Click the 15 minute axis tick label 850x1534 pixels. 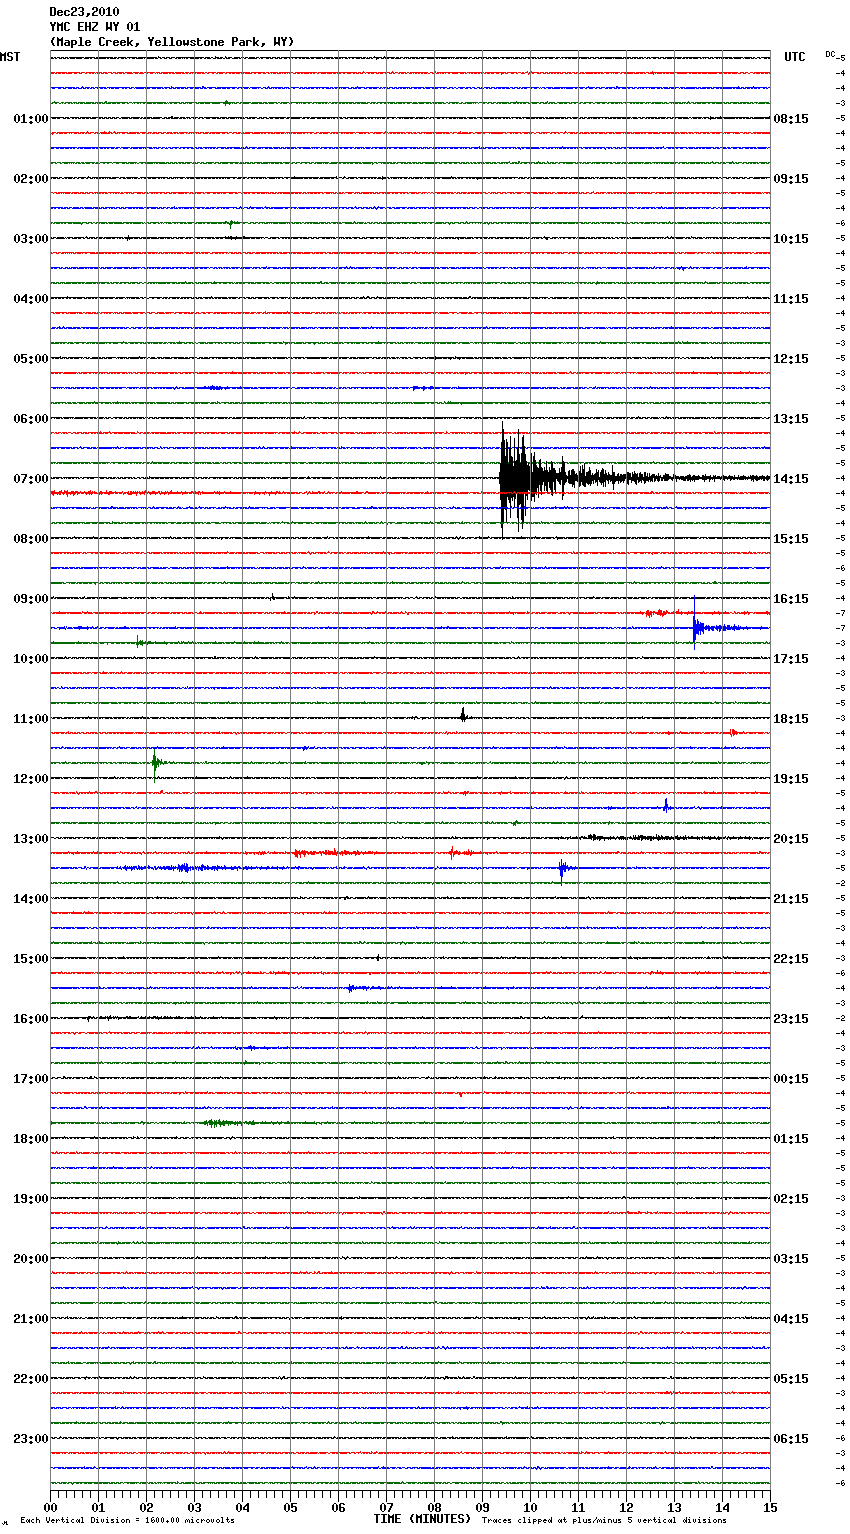coord(770,1507)
